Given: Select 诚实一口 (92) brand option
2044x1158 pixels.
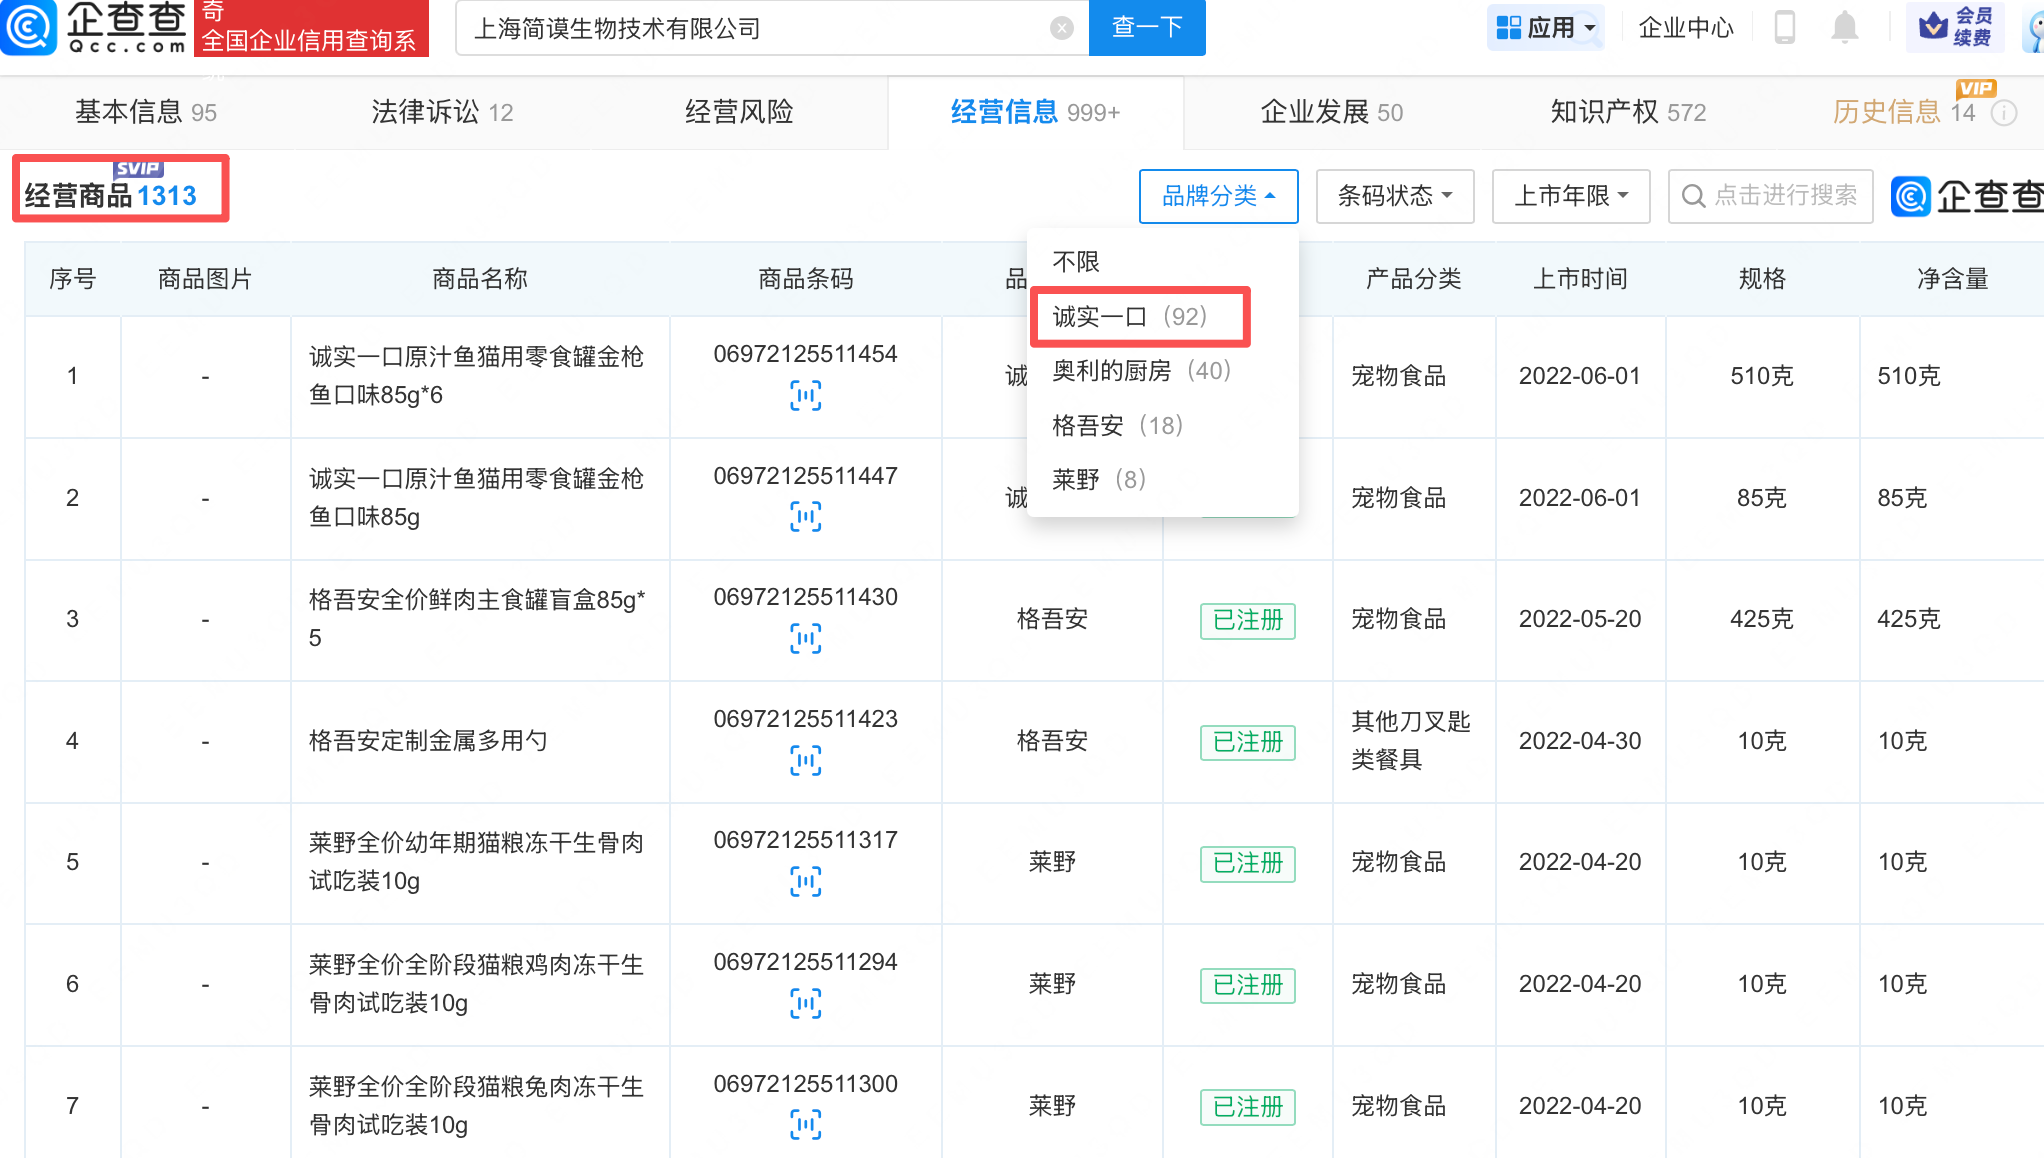Looking at the screenshot, I should (x=1130, y=317).
